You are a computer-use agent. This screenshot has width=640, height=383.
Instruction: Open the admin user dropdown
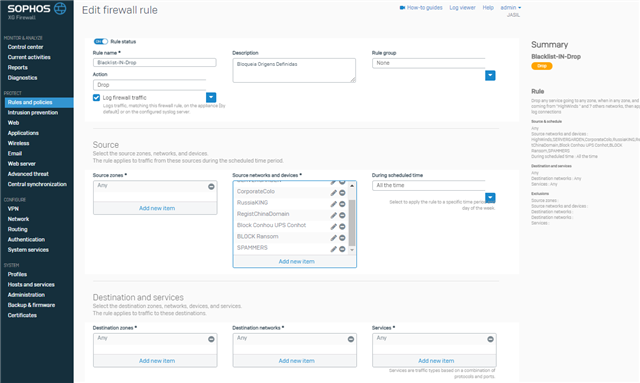pos(511,8)
